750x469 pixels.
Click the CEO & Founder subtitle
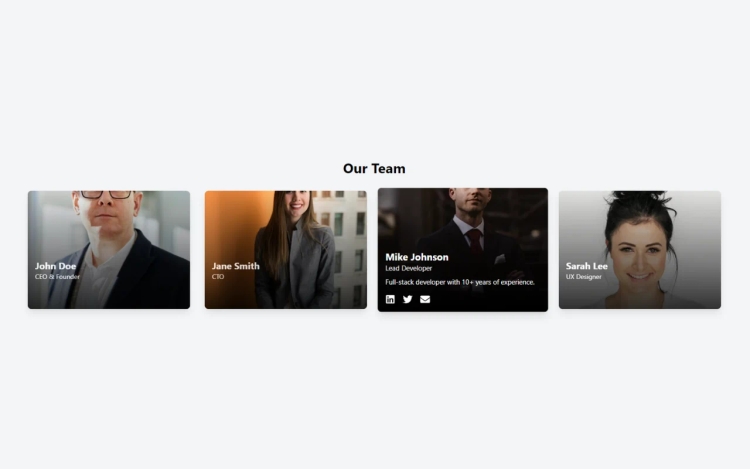point(57,277)
